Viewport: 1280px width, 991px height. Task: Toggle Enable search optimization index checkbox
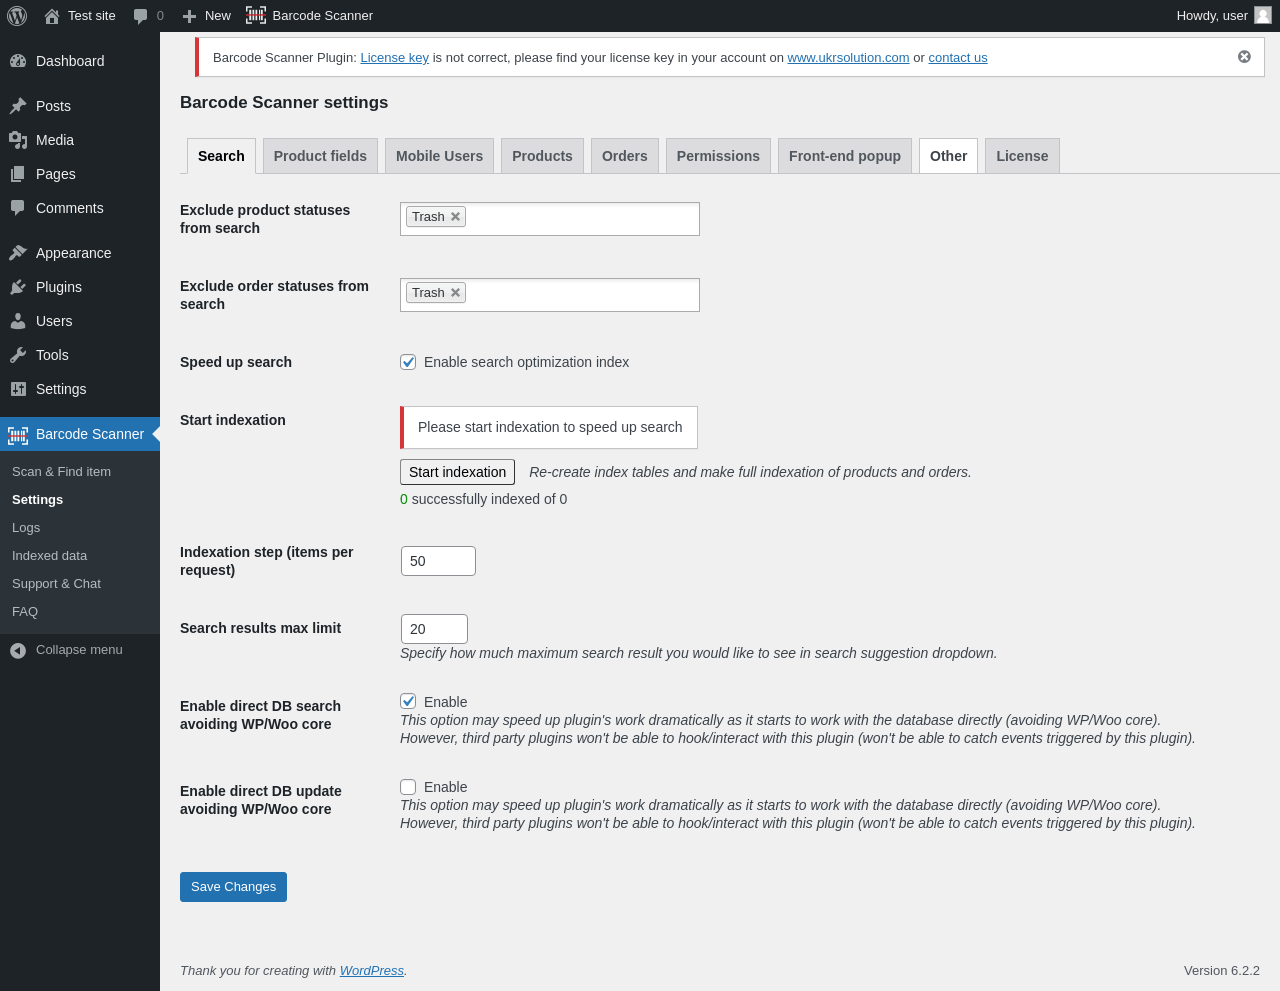pyautogui.click(x=408, y=362)
